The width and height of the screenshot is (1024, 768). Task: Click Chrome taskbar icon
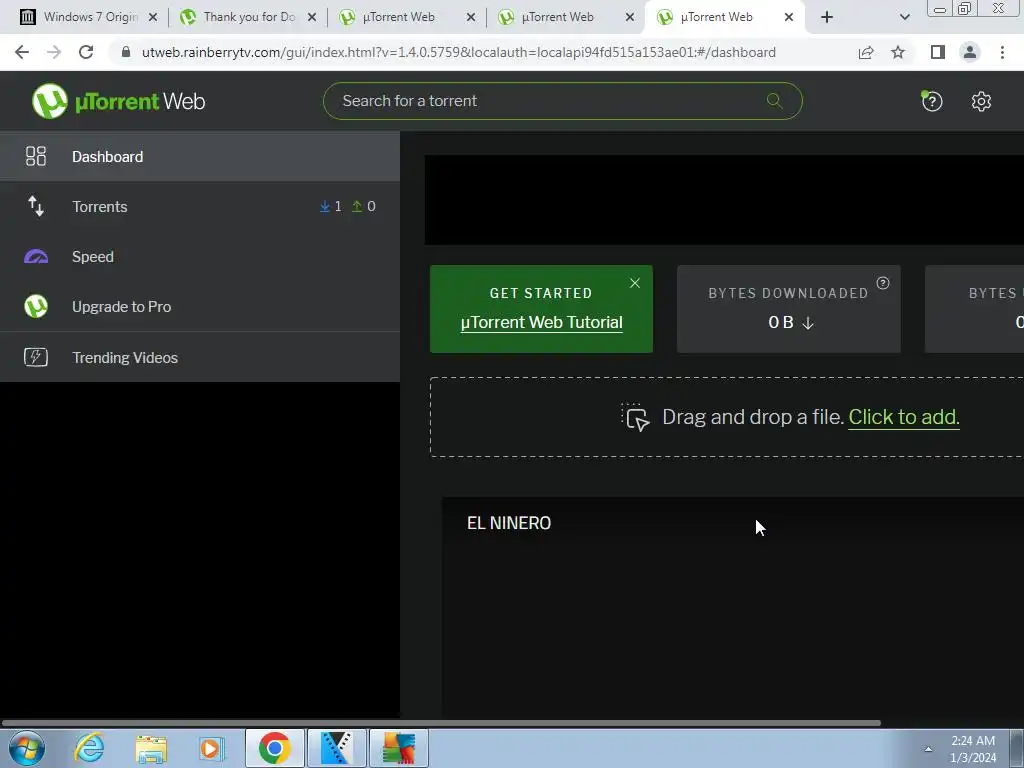[x=274, y=748]
